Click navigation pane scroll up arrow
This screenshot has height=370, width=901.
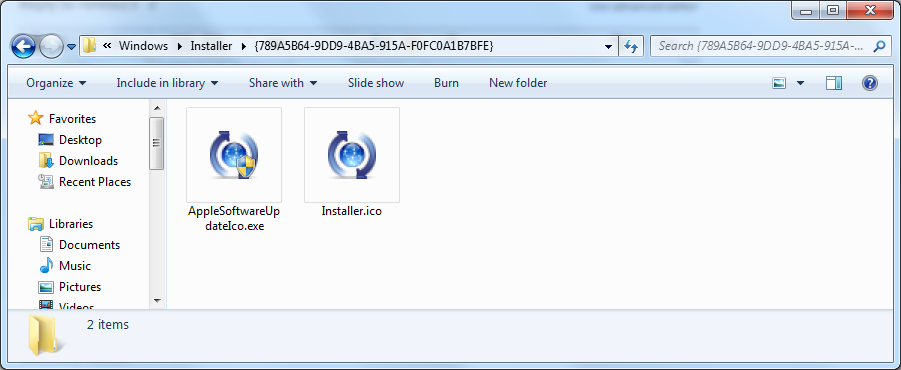[x=157, y=107]
